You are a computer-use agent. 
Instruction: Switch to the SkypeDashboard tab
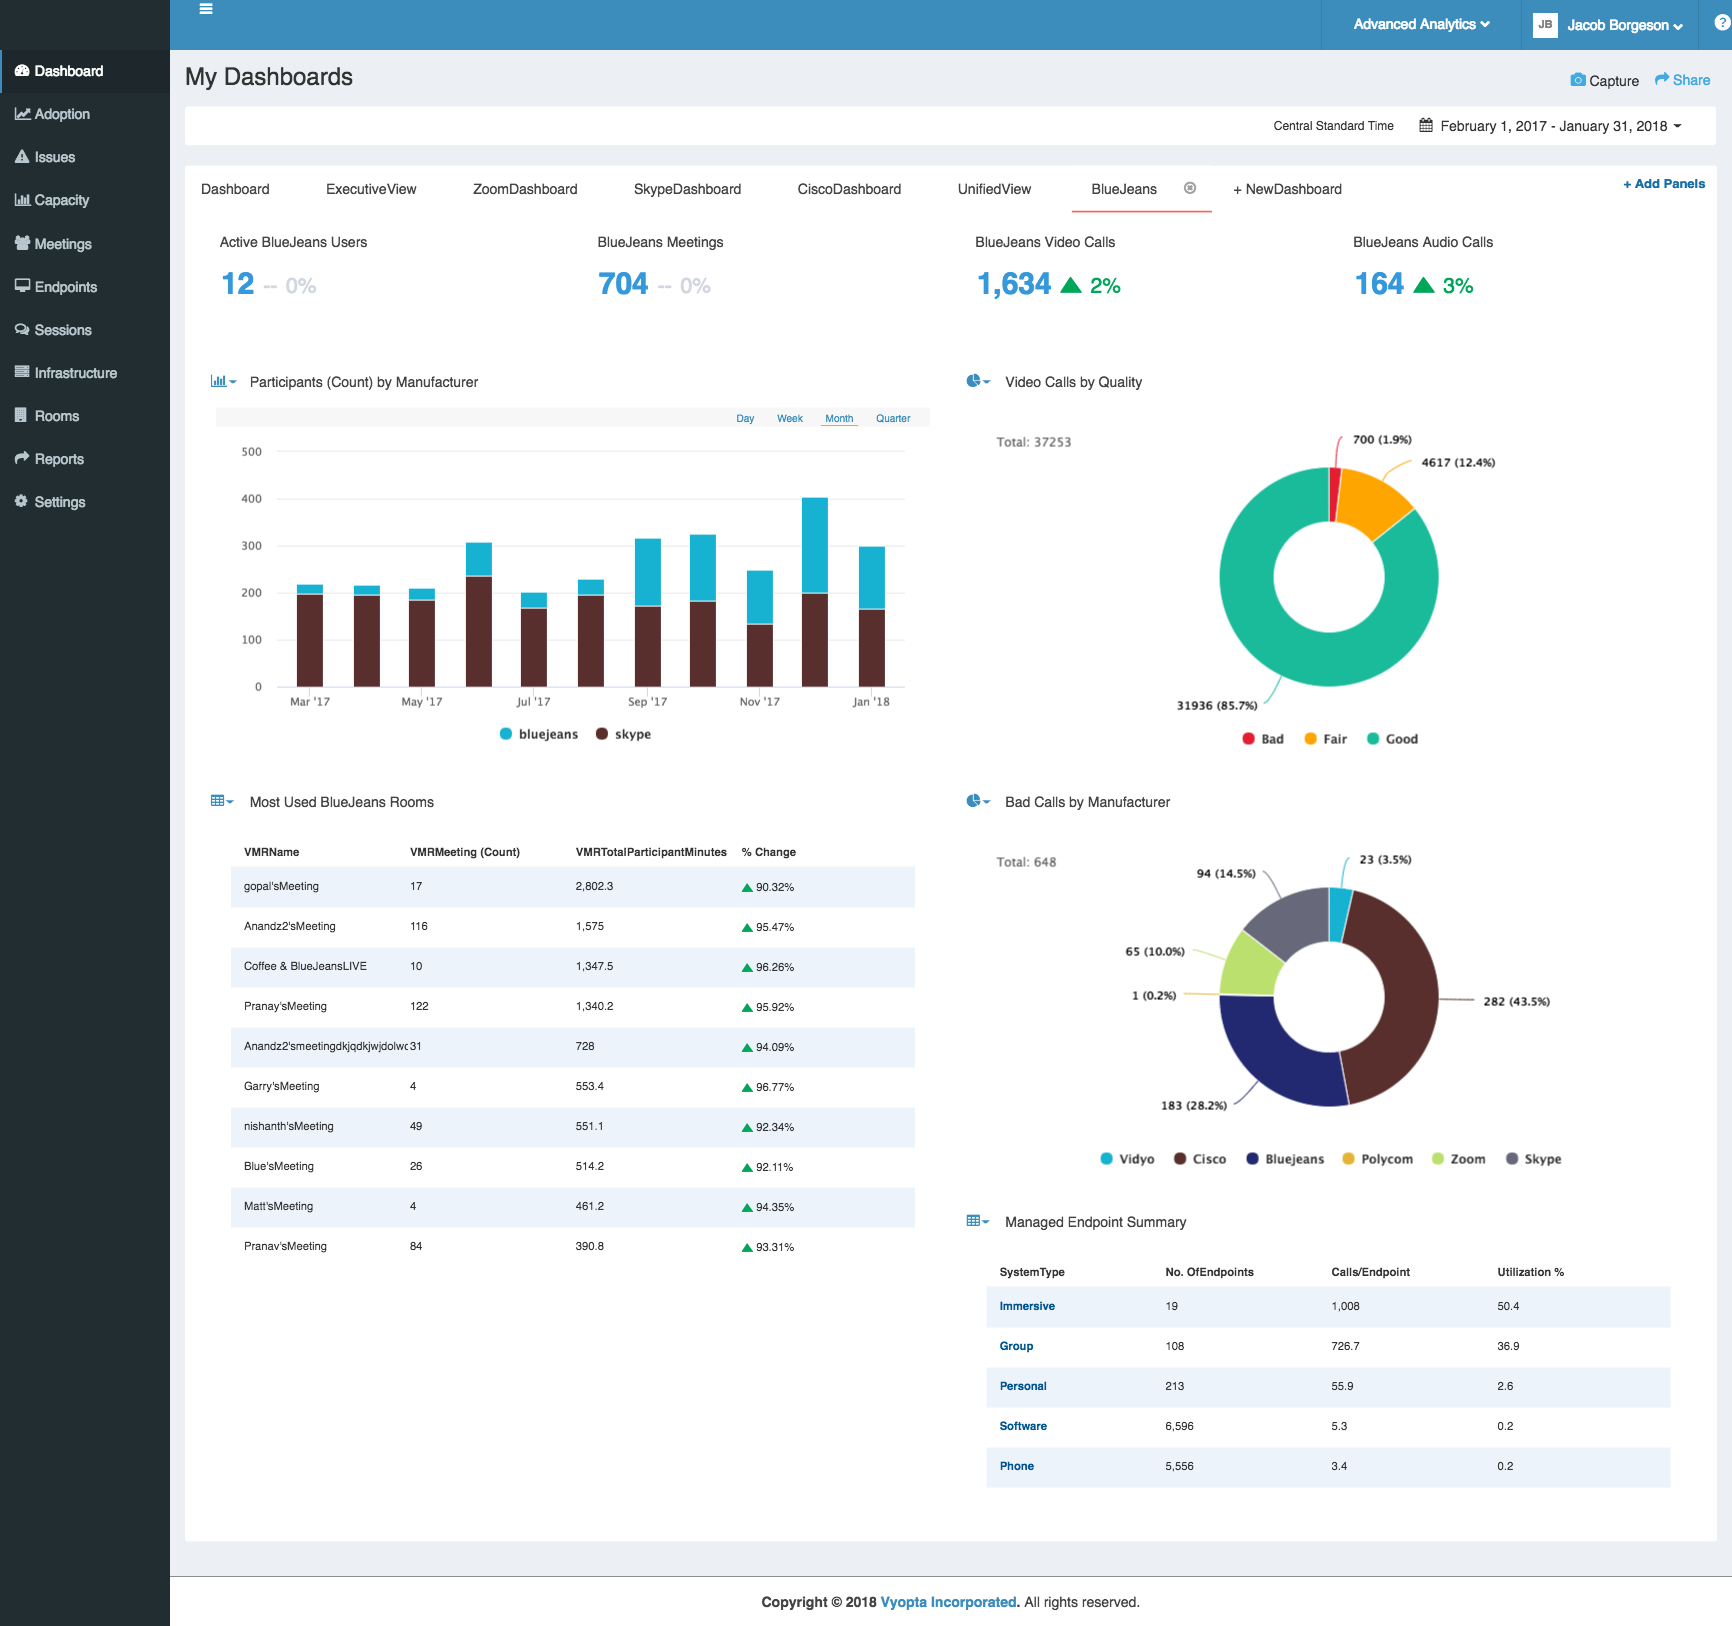687,189
